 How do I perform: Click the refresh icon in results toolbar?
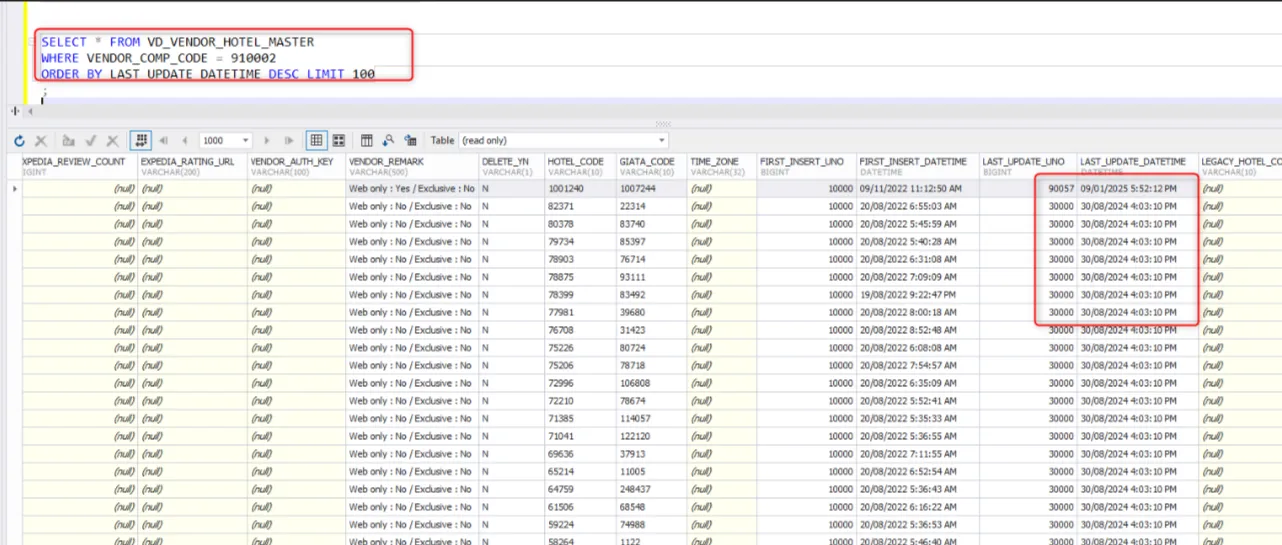[19, 141]
